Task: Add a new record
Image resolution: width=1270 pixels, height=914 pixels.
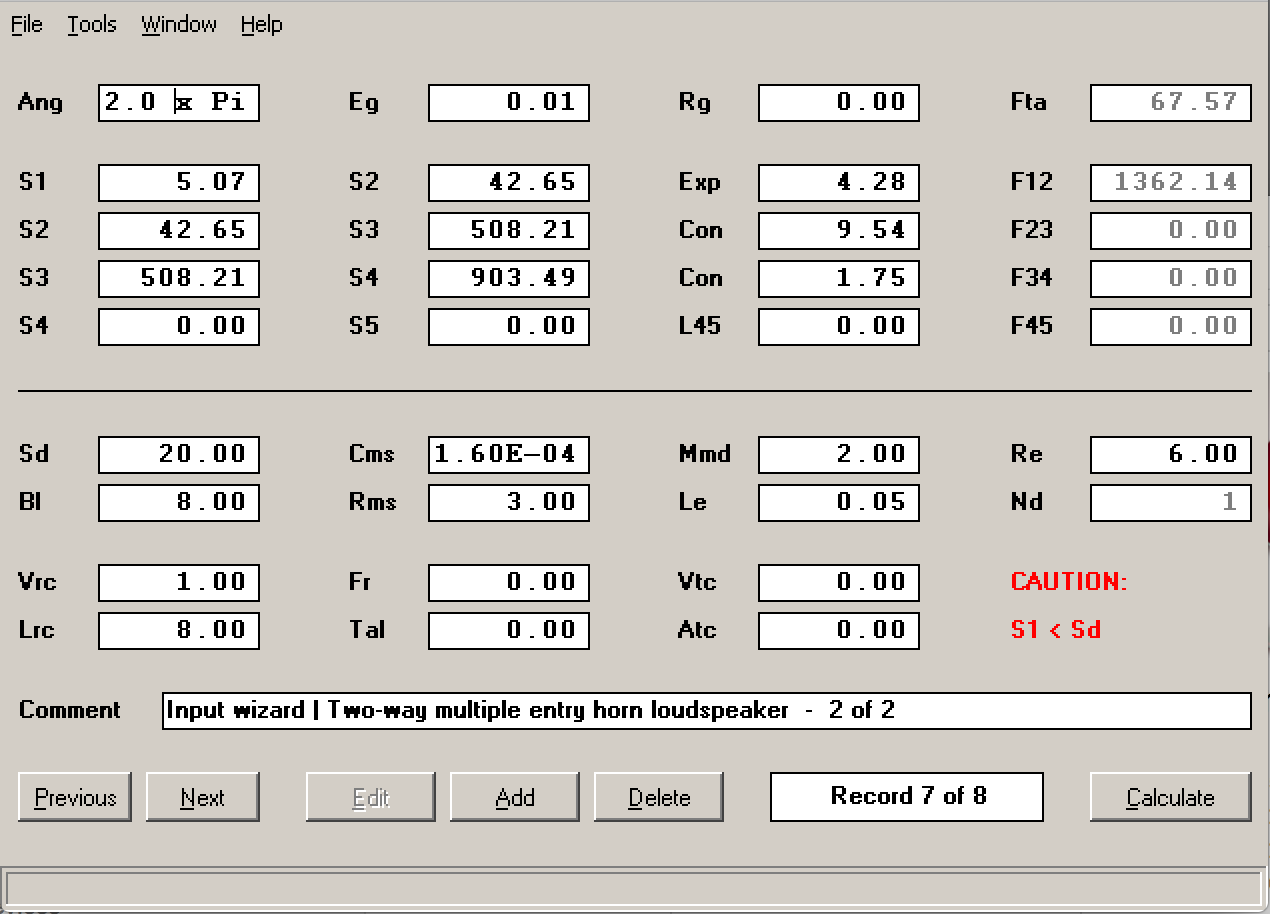Action: click(515, 797)
